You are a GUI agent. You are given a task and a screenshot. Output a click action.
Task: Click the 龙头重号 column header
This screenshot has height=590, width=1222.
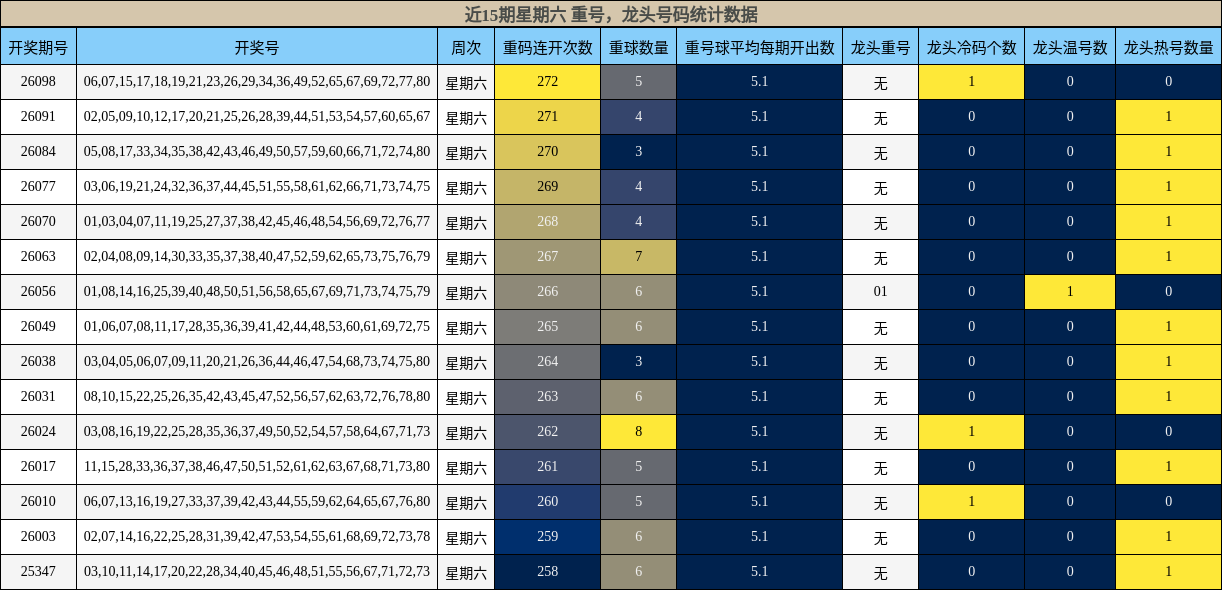point(880,45)
